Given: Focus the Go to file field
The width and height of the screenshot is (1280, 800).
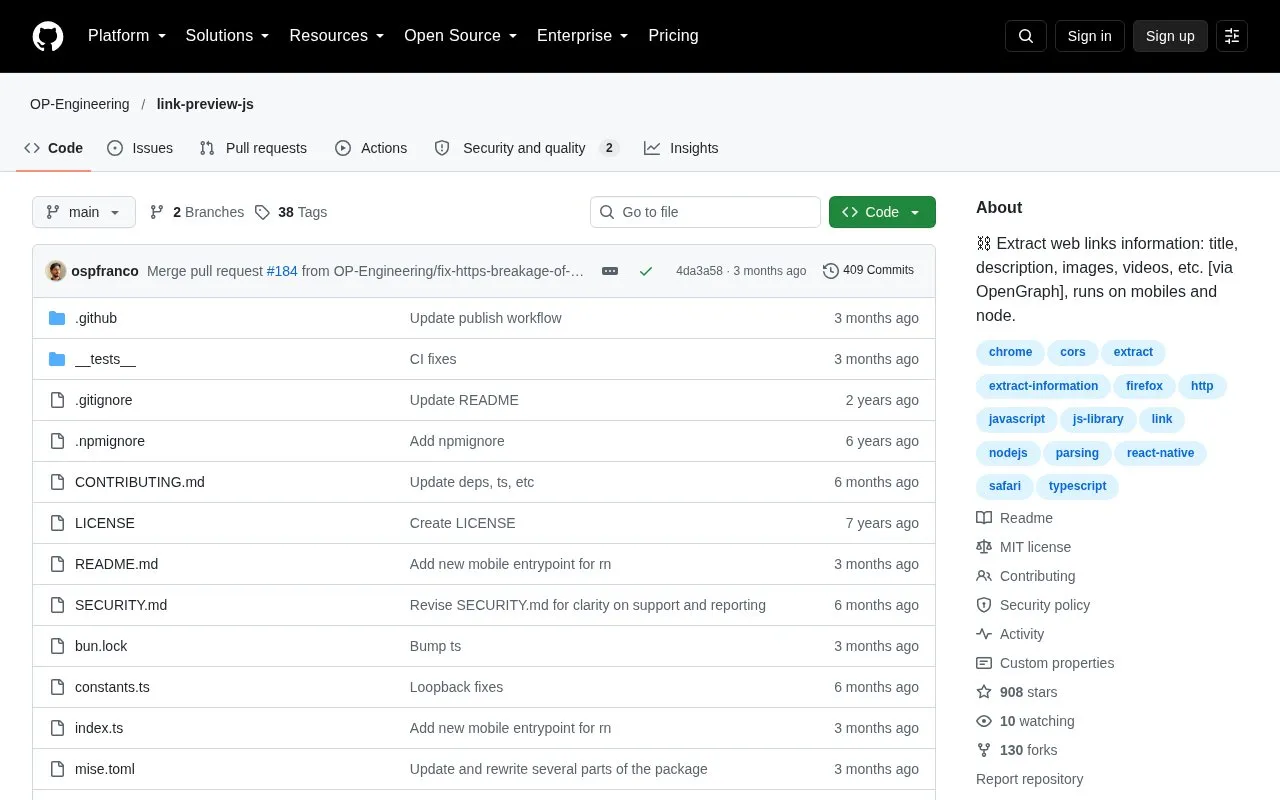Looking at the screenshot, I should point(705,212).
